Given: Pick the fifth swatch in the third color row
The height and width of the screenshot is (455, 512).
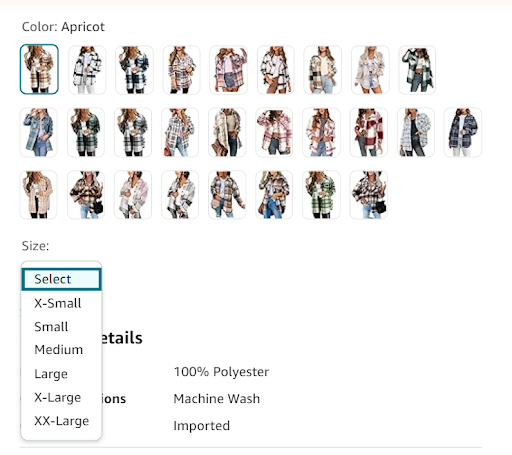Looking at the screenshot, I should [x=227, y=195].
